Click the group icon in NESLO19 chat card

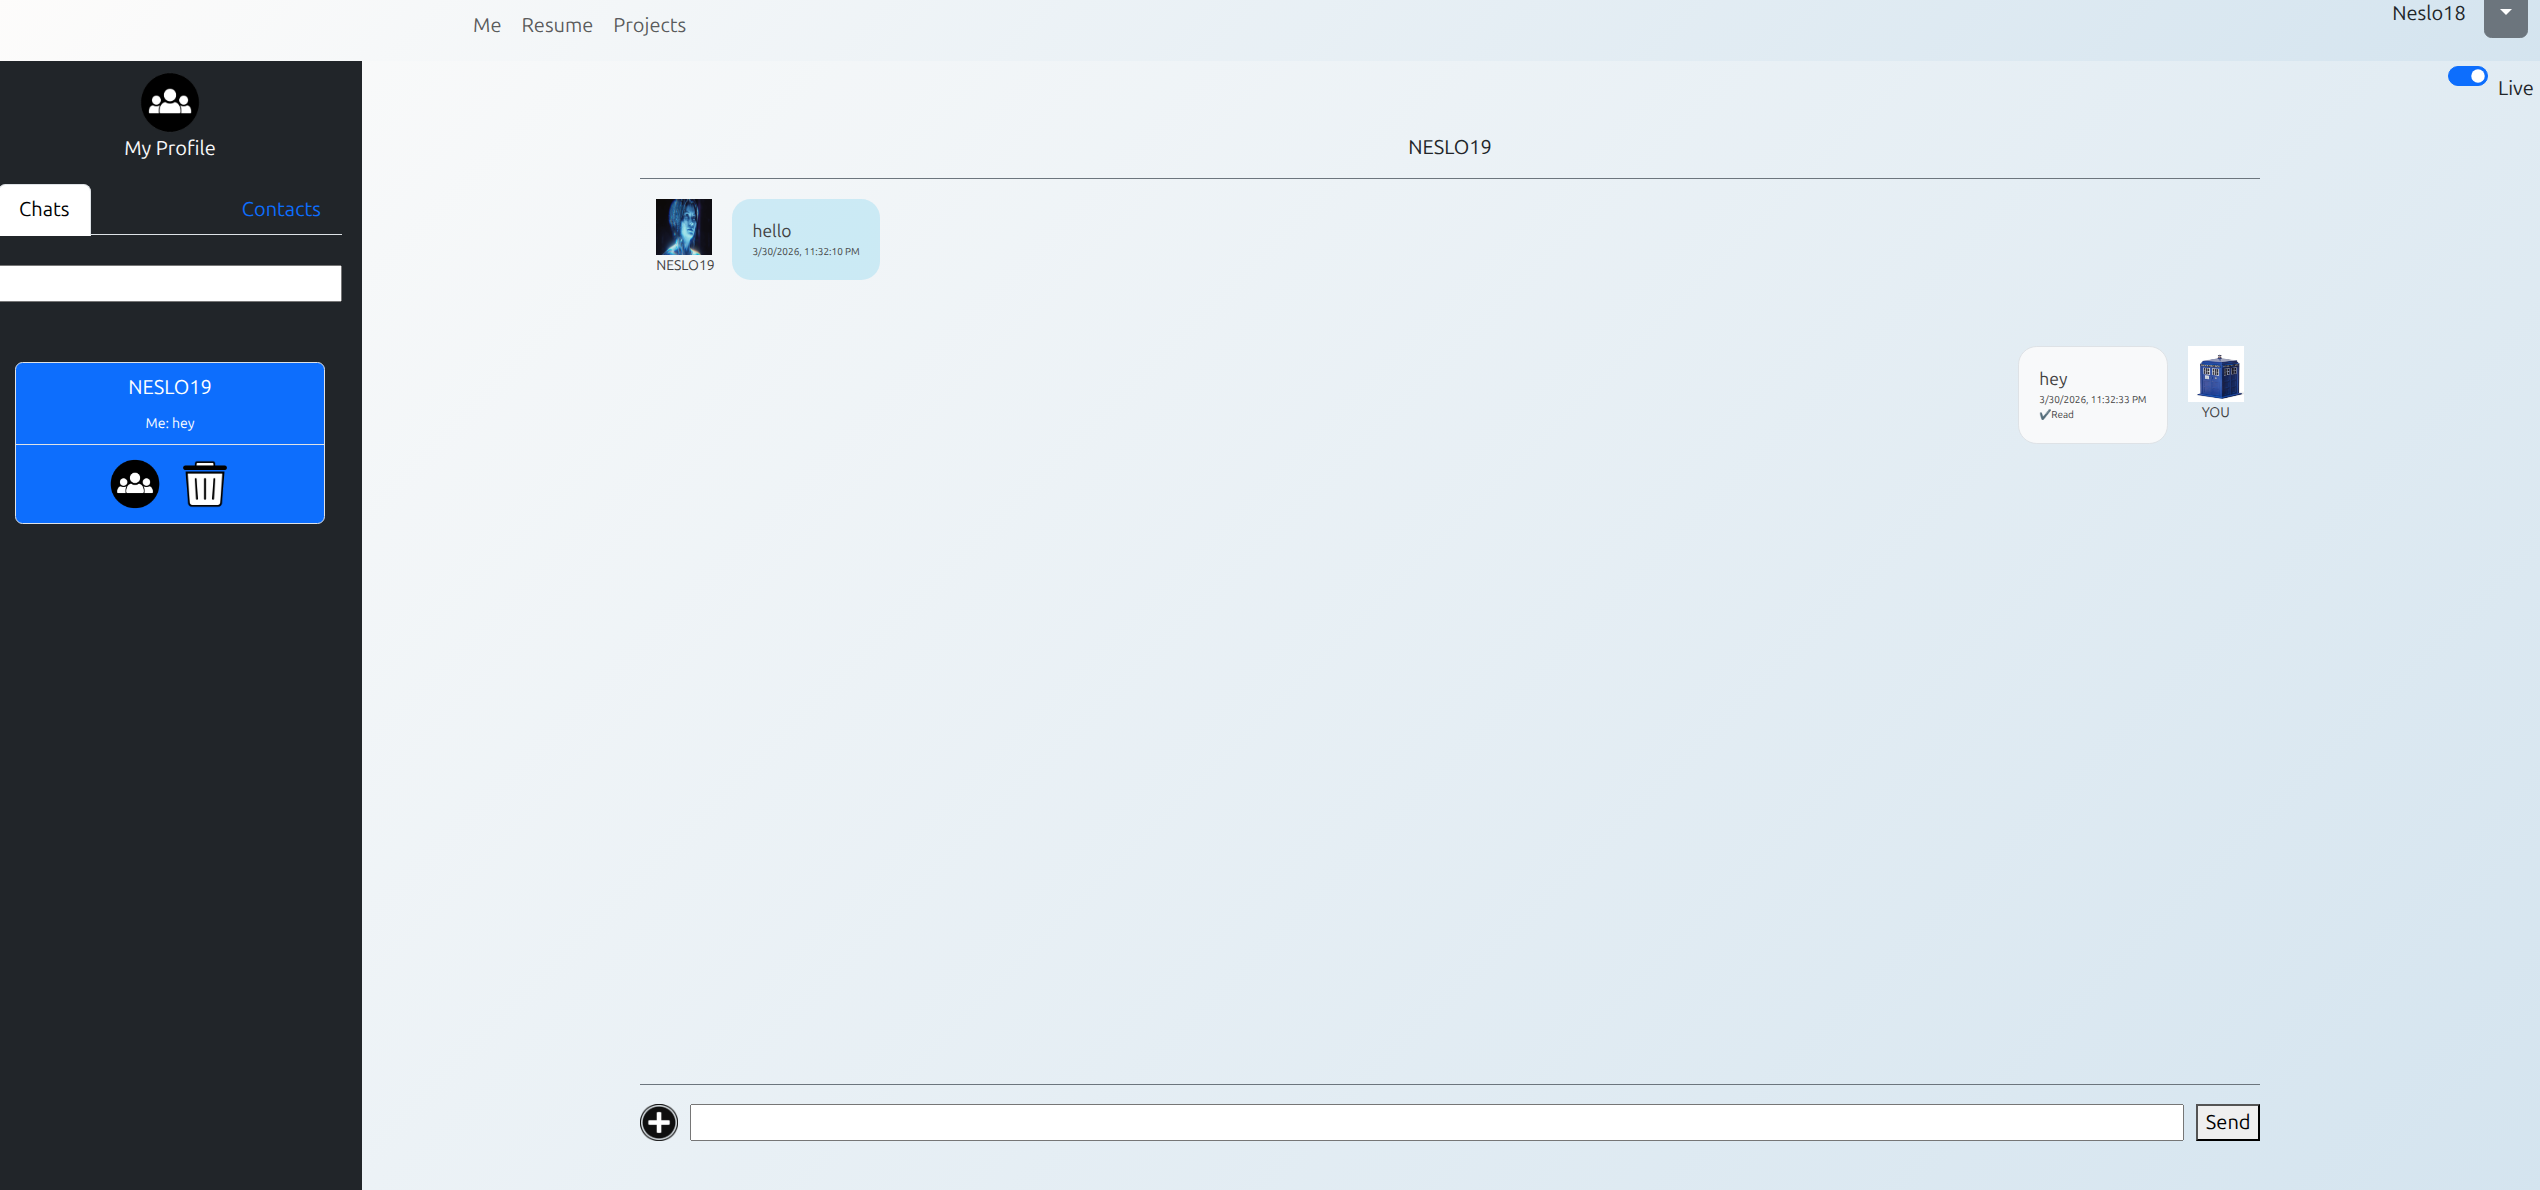tap(135, 484)
